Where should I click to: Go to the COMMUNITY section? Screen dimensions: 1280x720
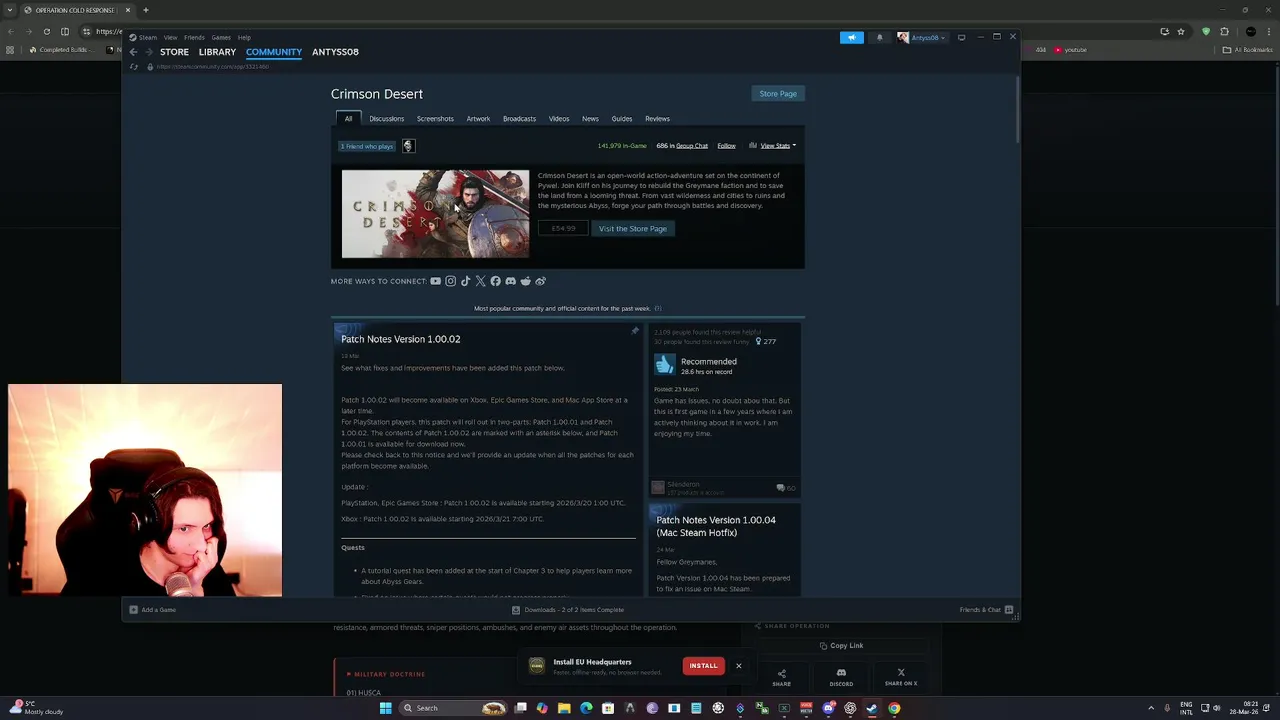click(x=274, y=52)
